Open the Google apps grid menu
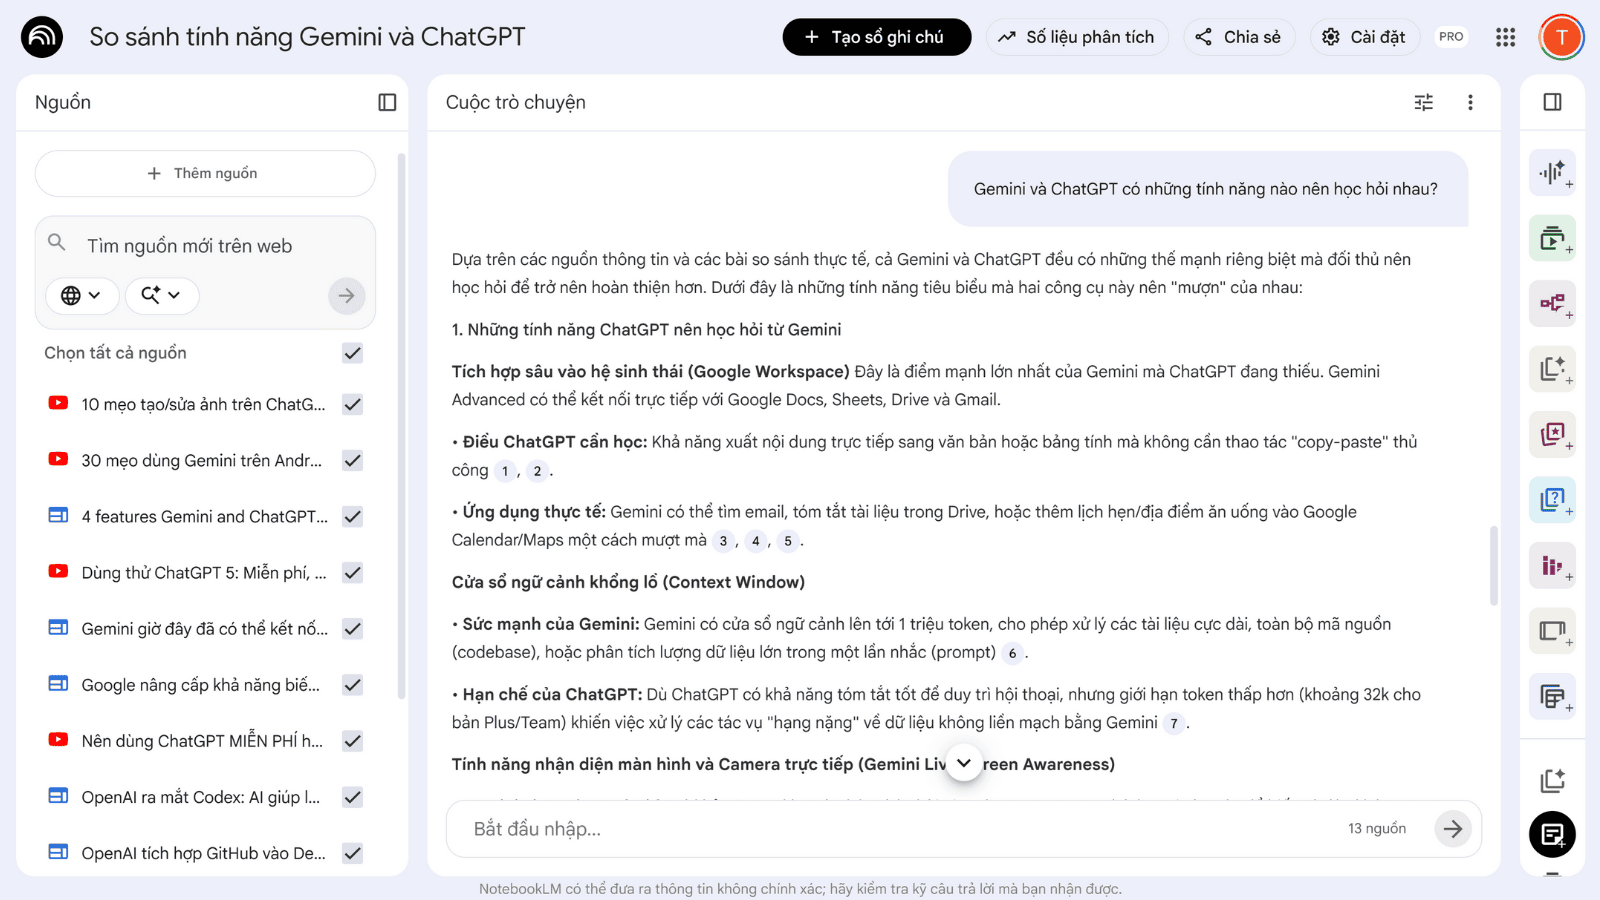This screenshot has width=1600, height=900. pos(1505,37)
